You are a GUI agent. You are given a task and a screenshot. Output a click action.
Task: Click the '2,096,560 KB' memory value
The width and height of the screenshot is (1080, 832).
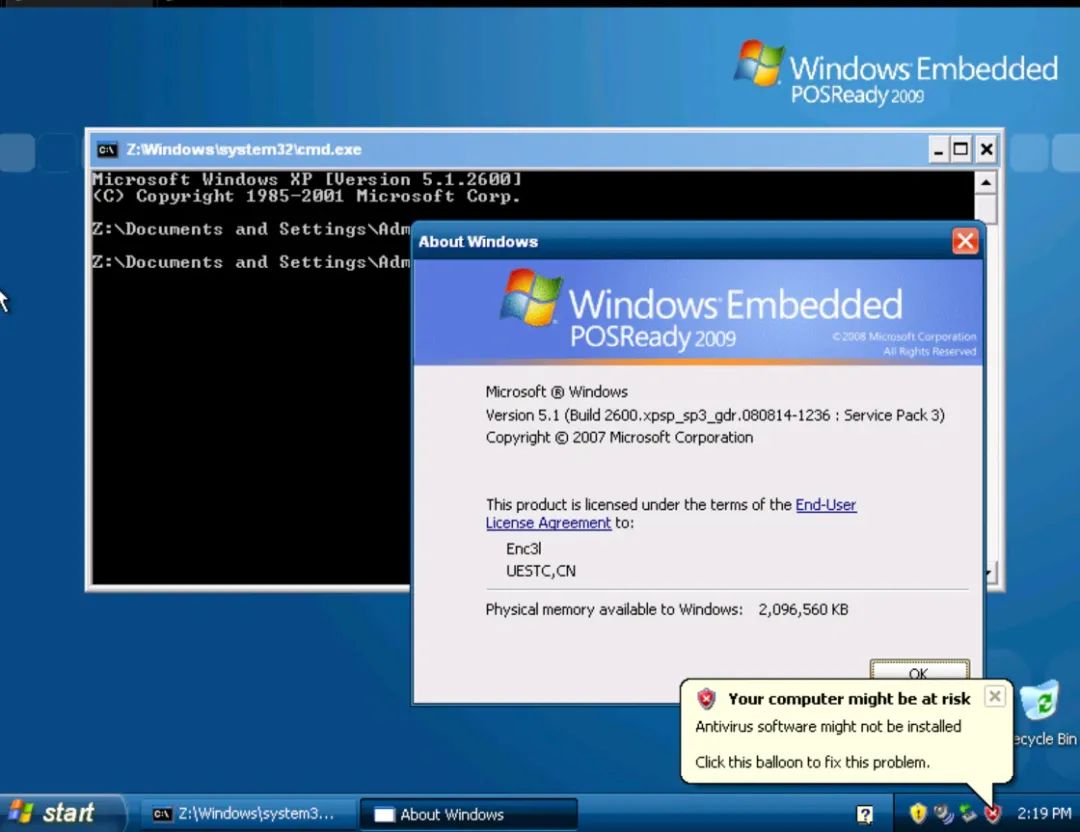pos(803,610)
